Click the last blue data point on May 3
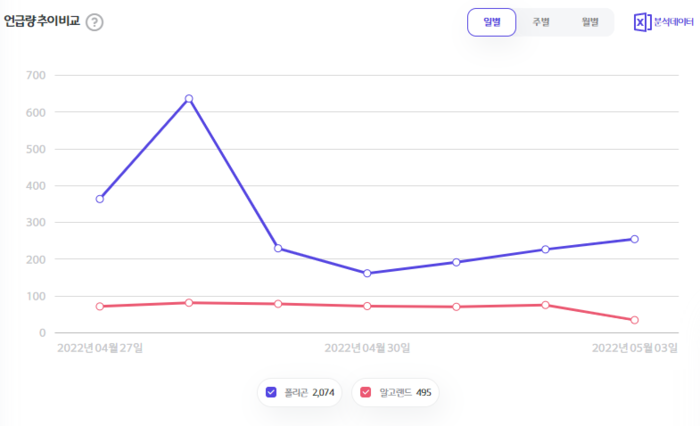 pyautogui.click(x=634, y=239)
